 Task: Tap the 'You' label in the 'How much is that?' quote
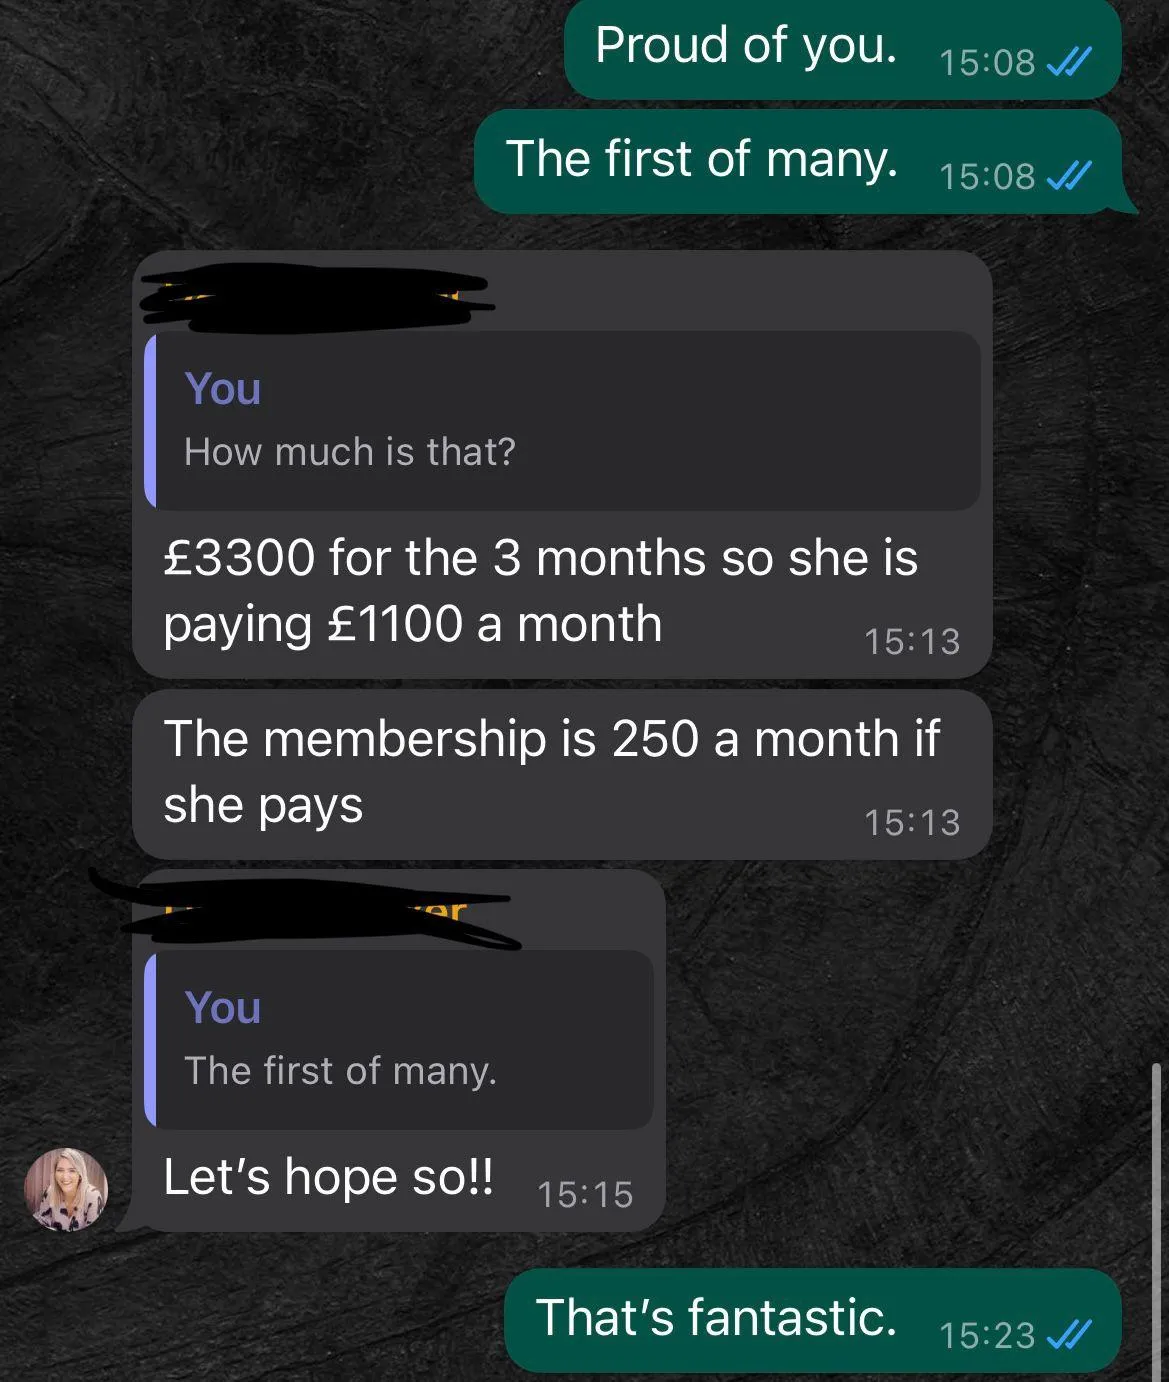point(222,388)
